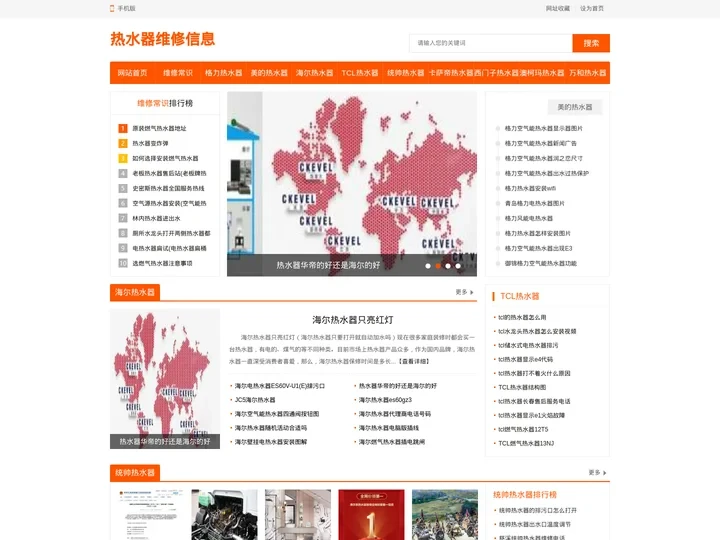Select the third carousel dot
720x540 pixels.
(448, 266)
